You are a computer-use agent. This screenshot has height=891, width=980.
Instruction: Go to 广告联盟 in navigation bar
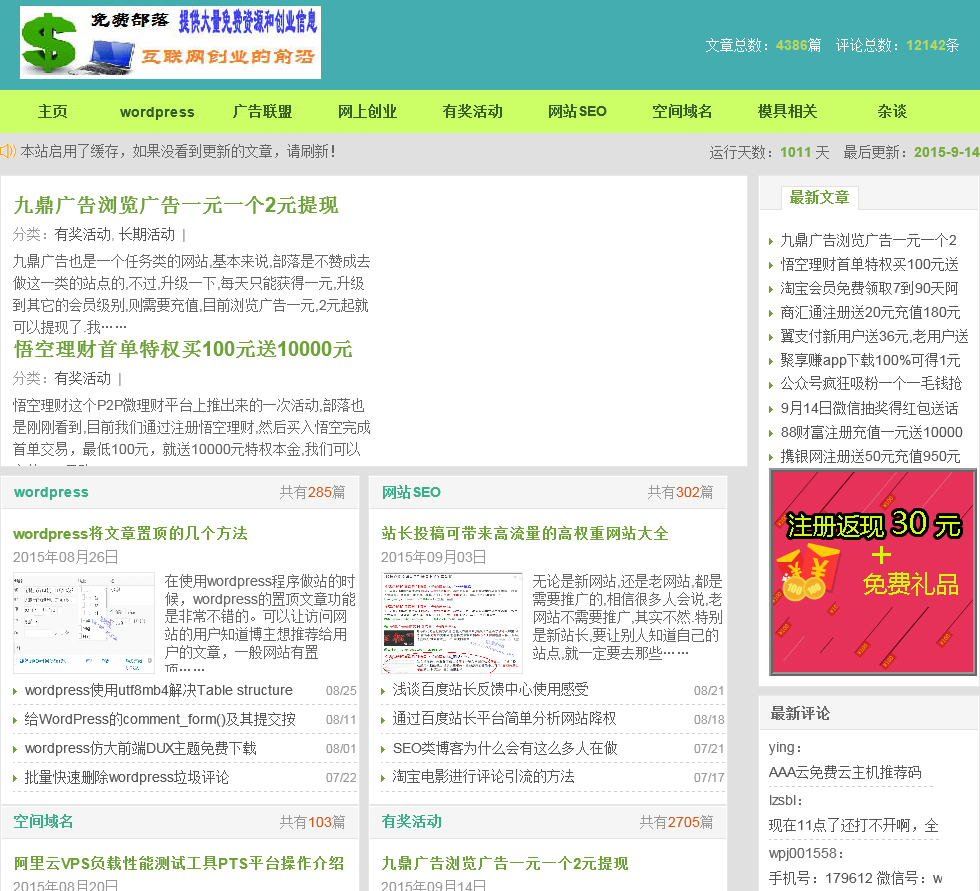point(262,111)
